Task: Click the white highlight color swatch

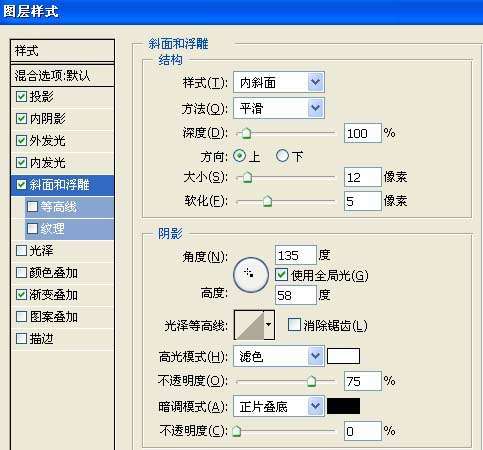Action: pyautogui.click(x=343, y=356)
